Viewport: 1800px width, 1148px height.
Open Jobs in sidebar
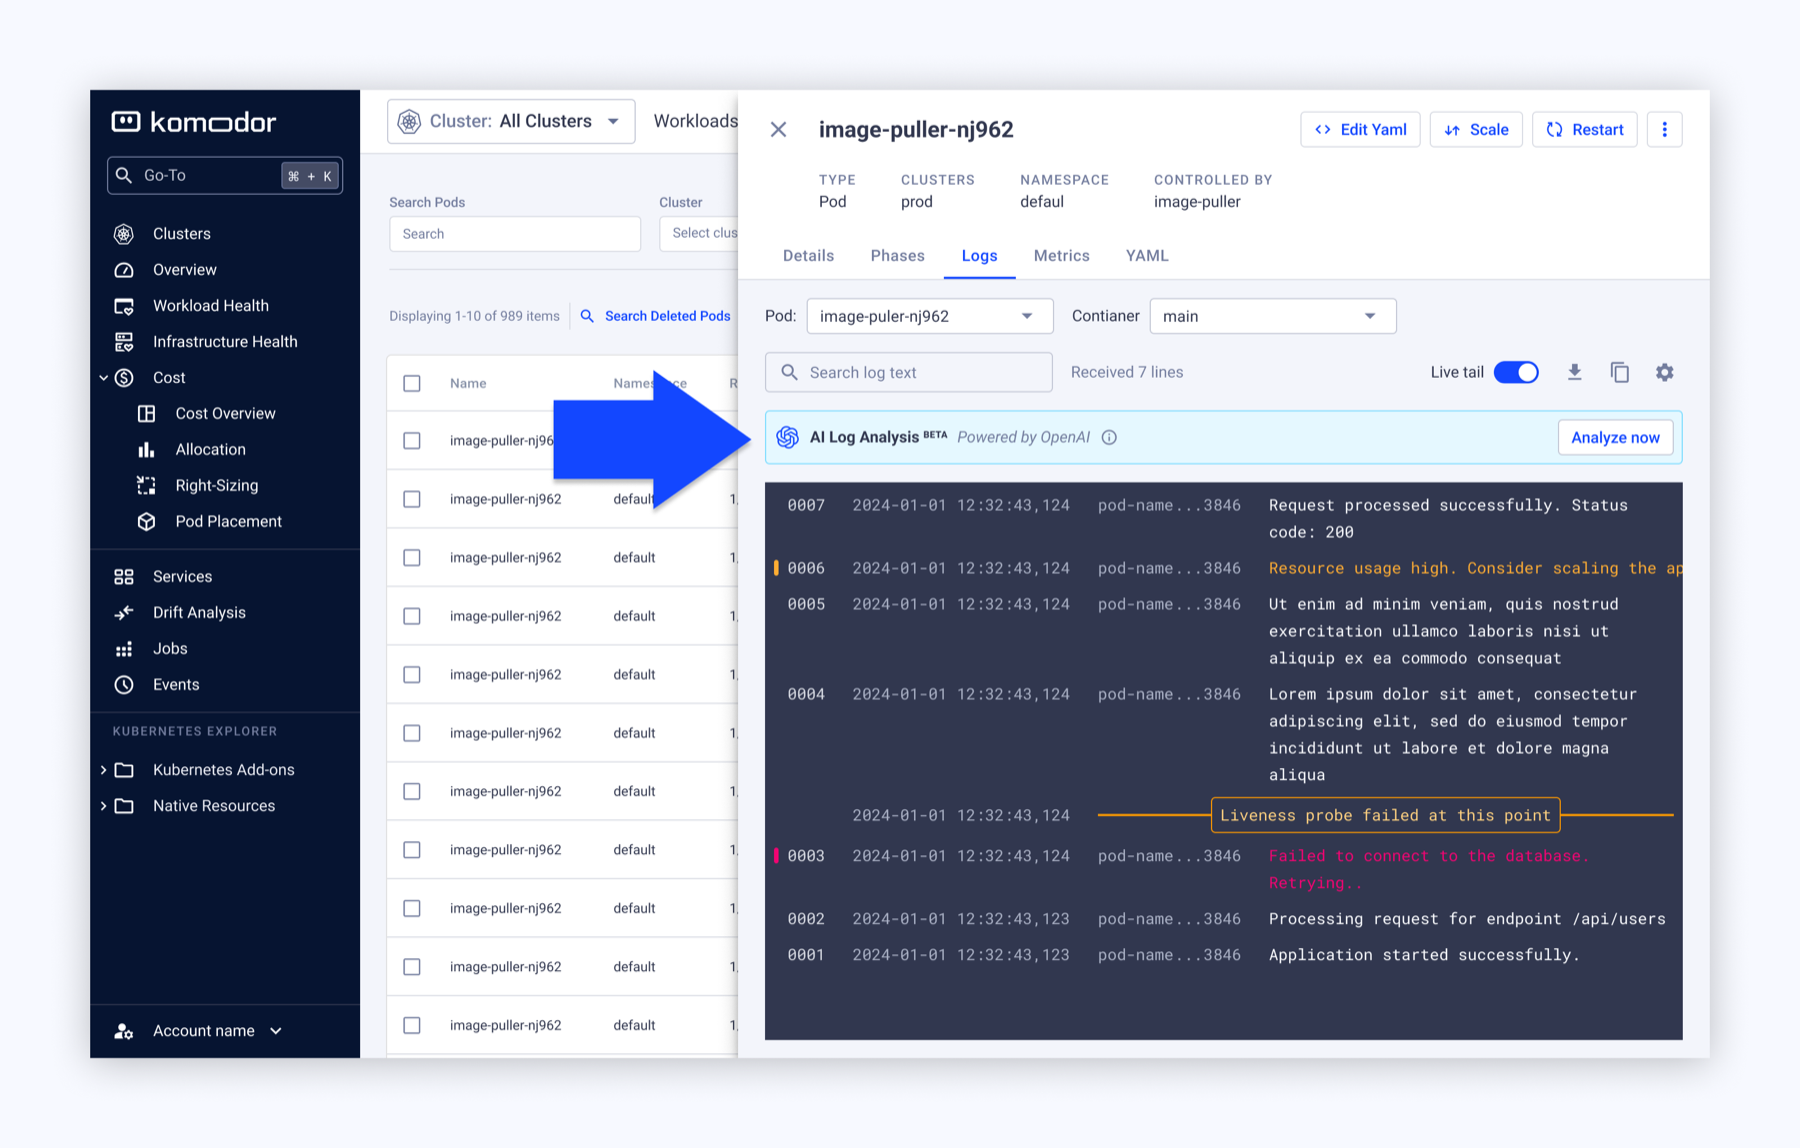pos(170,649)
